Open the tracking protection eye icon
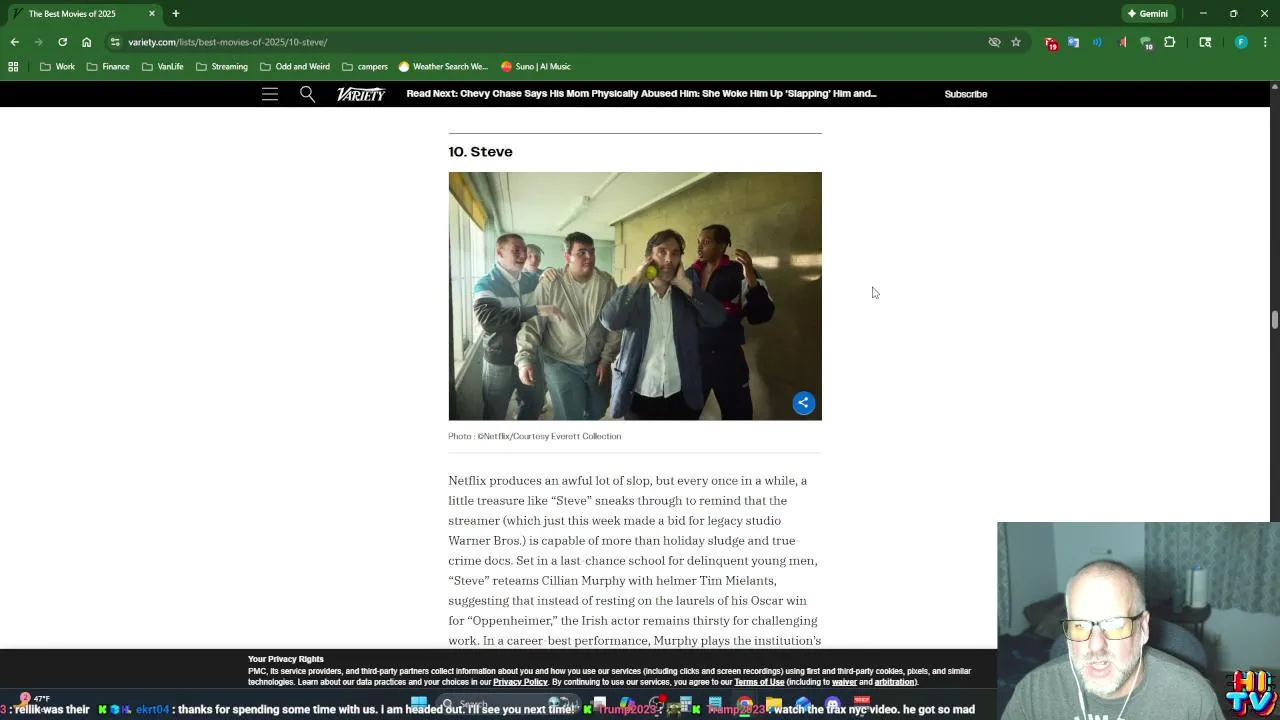 pyautogui.click(x=994, y=42)
